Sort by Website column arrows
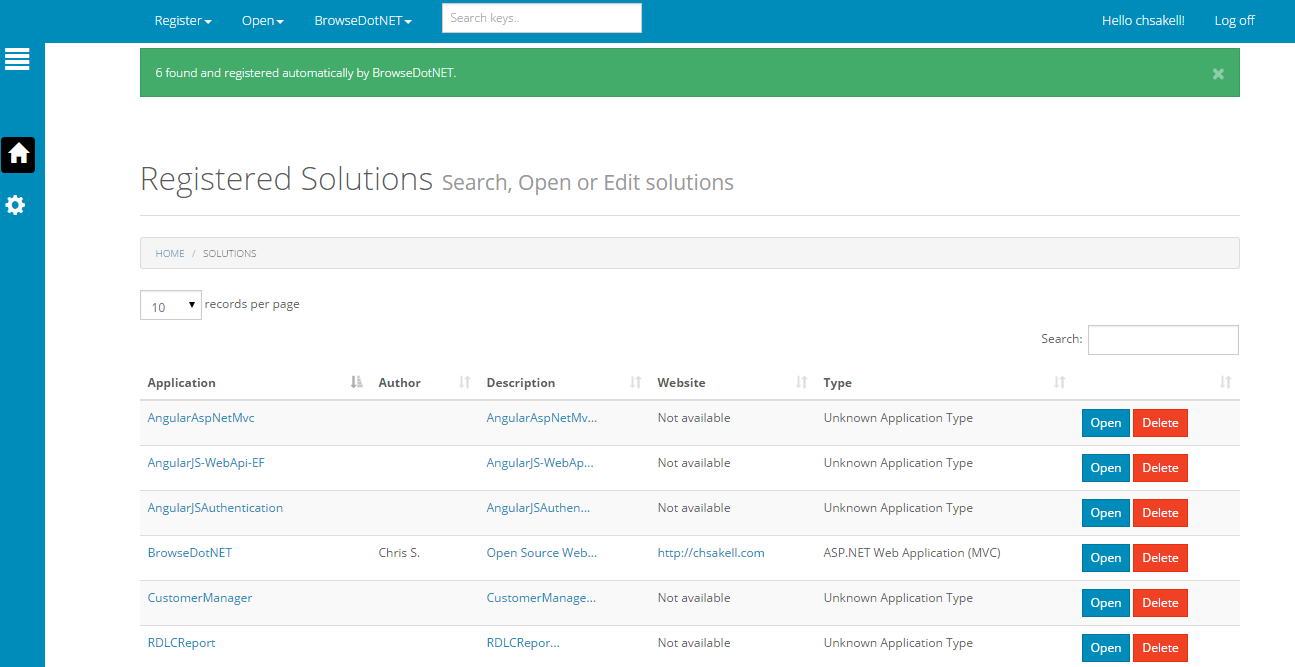1295x667 pixels. (801, 383)
